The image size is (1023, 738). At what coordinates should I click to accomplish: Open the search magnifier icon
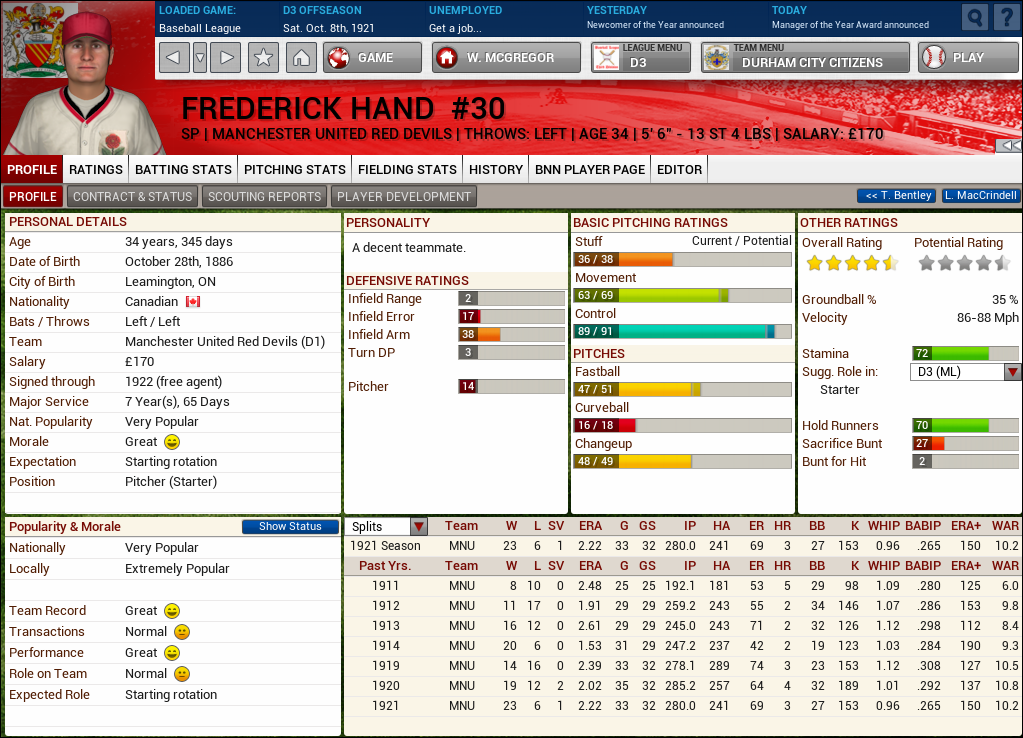tap(974, 17)
